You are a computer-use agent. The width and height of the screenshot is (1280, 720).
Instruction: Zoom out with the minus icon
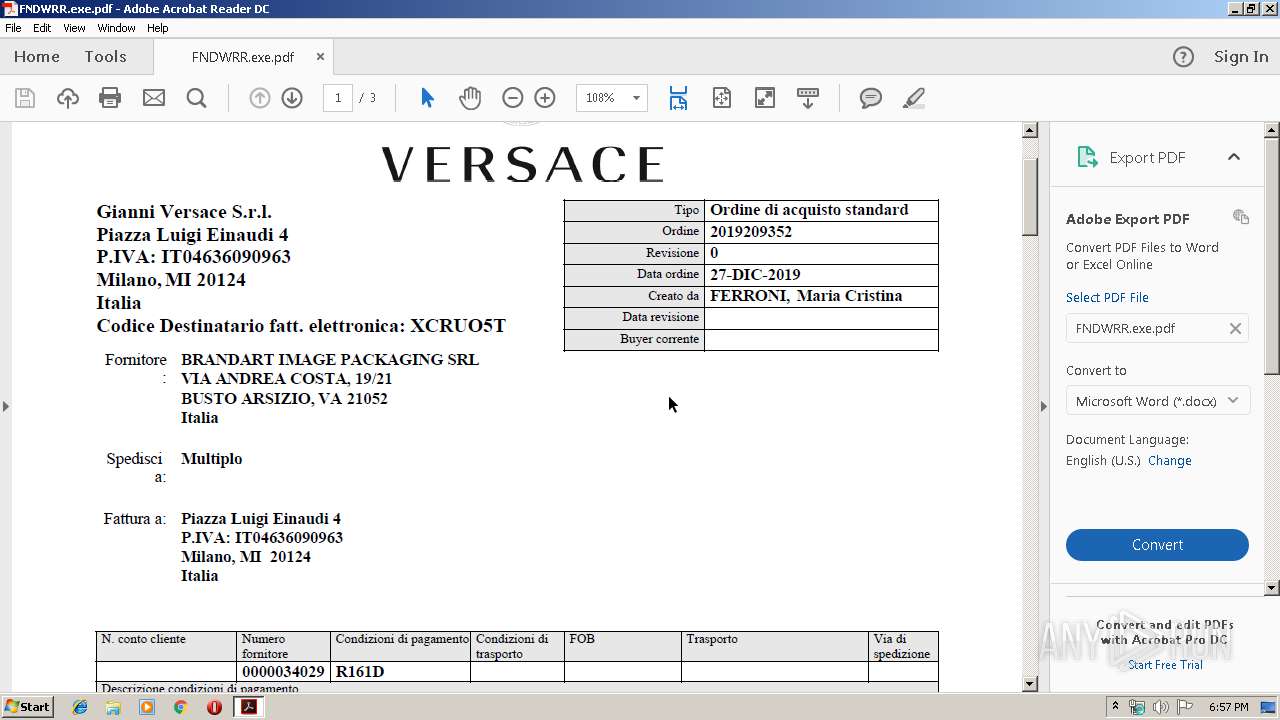(513, 98)
